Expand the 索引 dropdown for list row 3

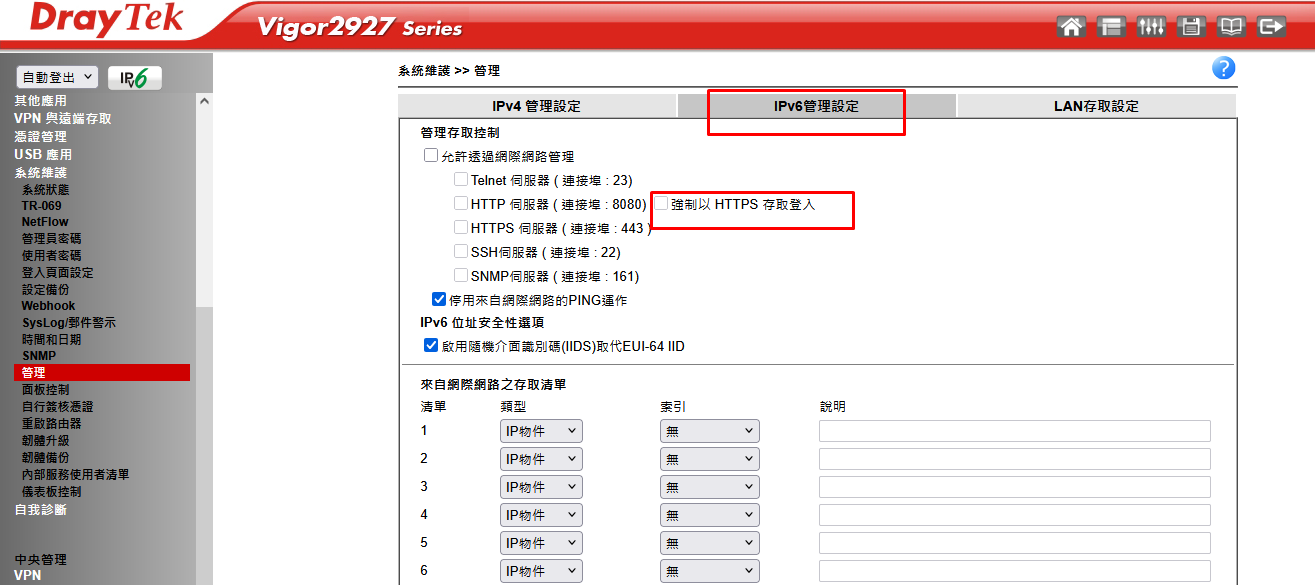[709, 487]
